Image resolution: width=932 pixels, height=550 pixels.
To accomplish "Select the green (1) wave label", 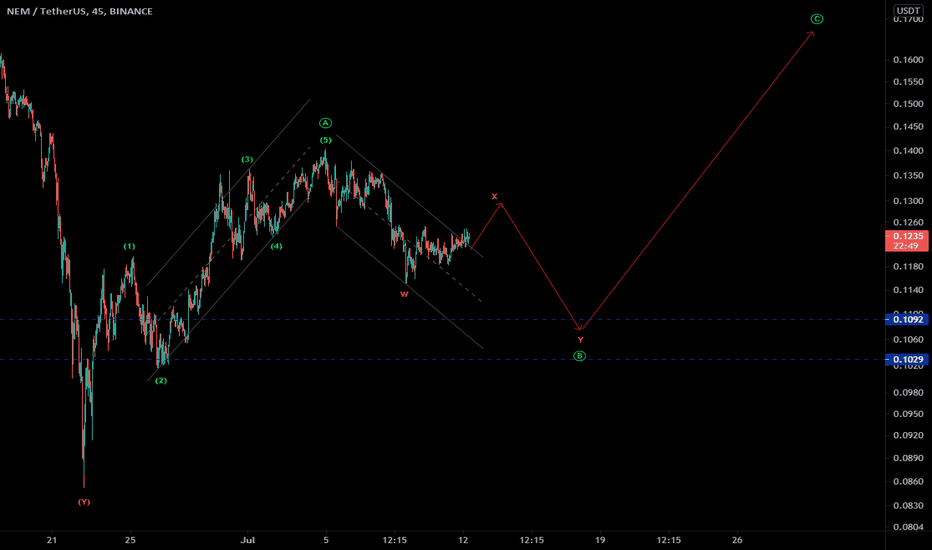I will [129, 246].
